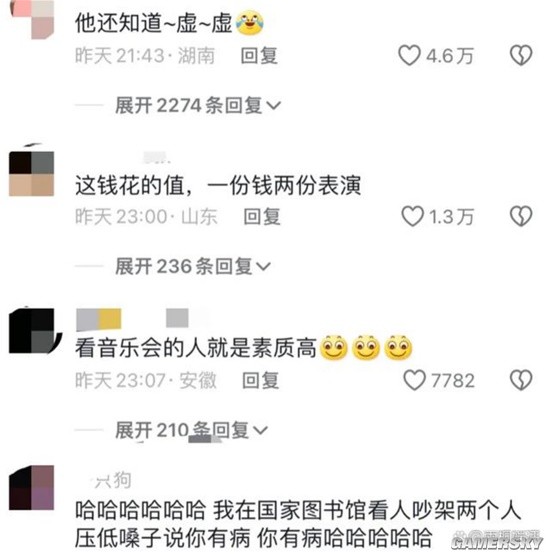Tap the crying-laughing emoji in first comment
The height and width of the screenshot is (556, 550).
pos(249,23)
